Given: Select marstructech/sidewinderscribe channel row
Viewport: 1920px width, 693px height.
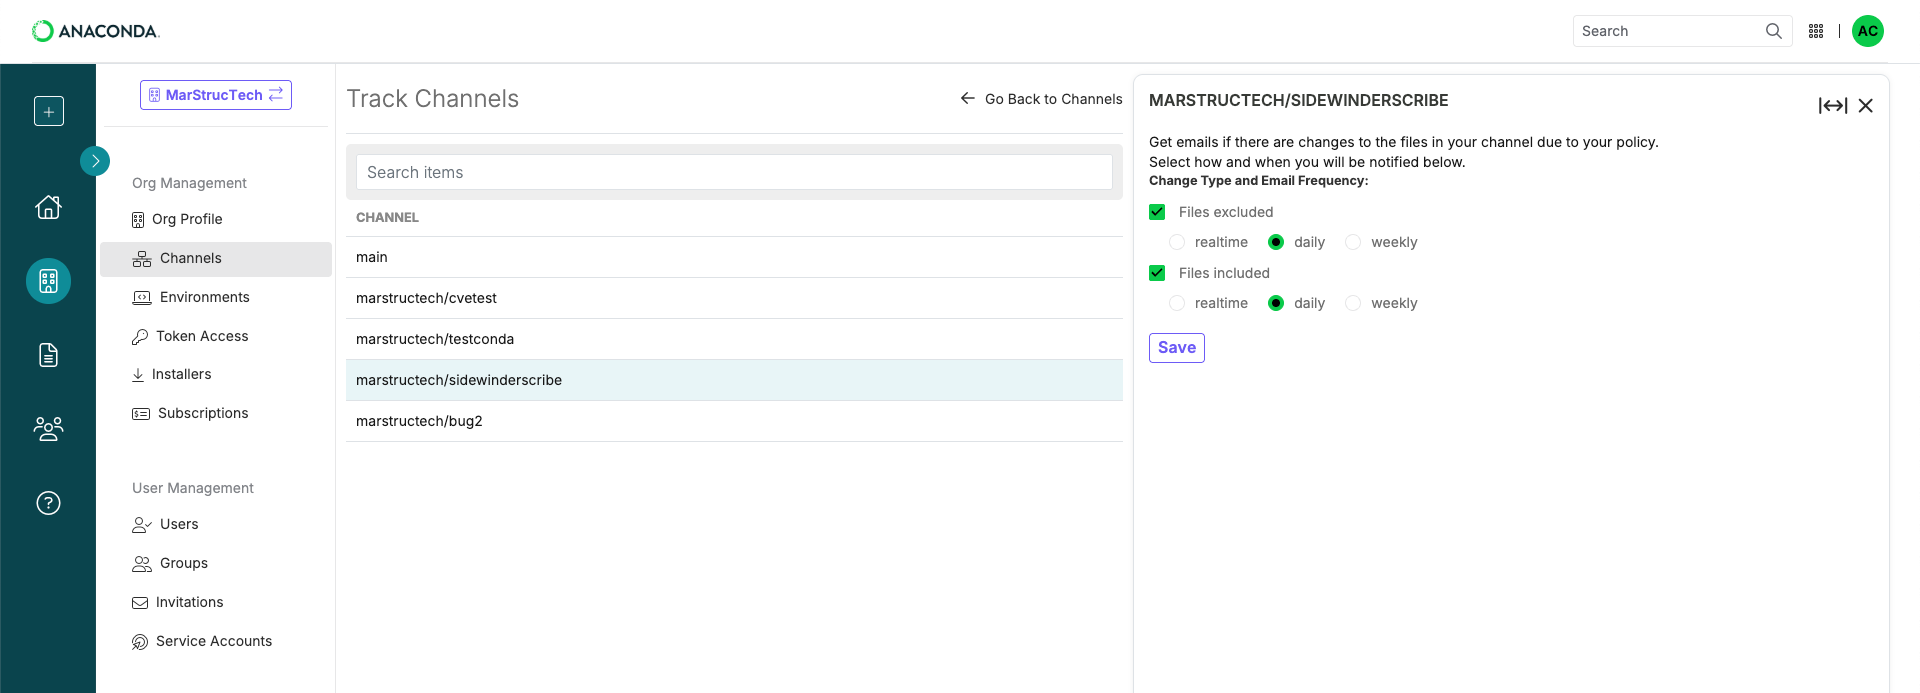Looking at the screenshot, I should click(734, 380).
